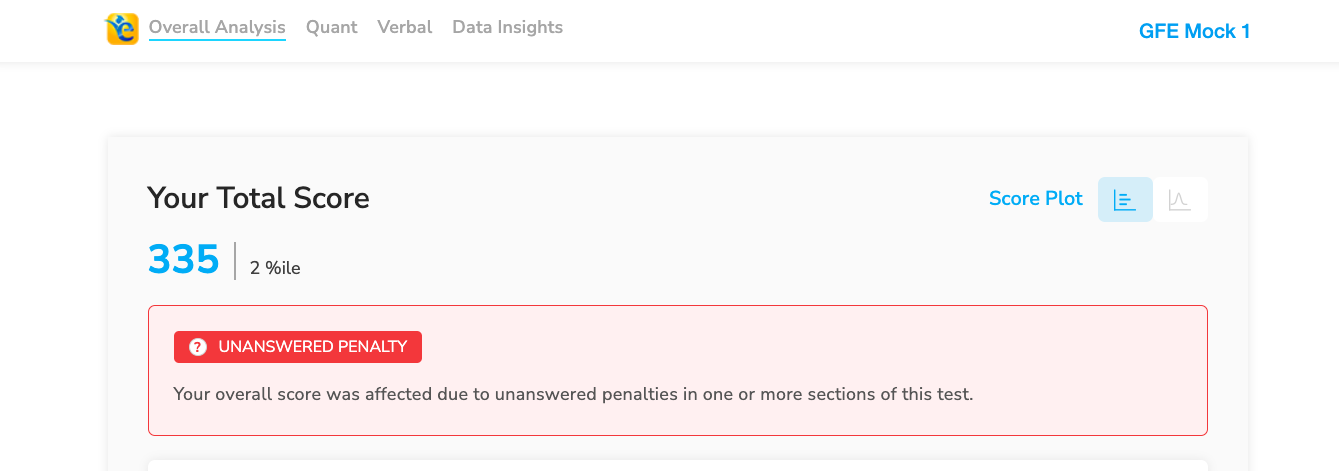Image resolution: width=1339 pixels, height=471 pixels.
Task: Switch to distribution curve score plot view
Action: 1180,199
